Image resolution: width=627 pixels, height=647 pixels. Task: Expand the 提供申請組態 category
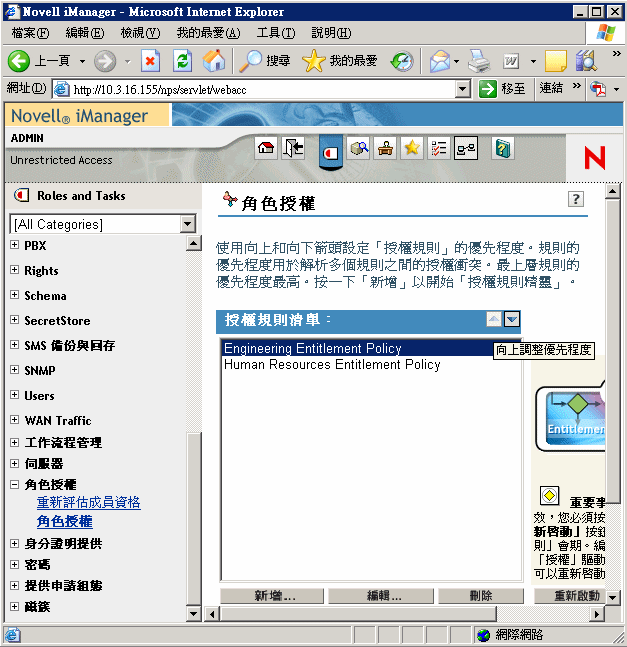tap(14, 585)
